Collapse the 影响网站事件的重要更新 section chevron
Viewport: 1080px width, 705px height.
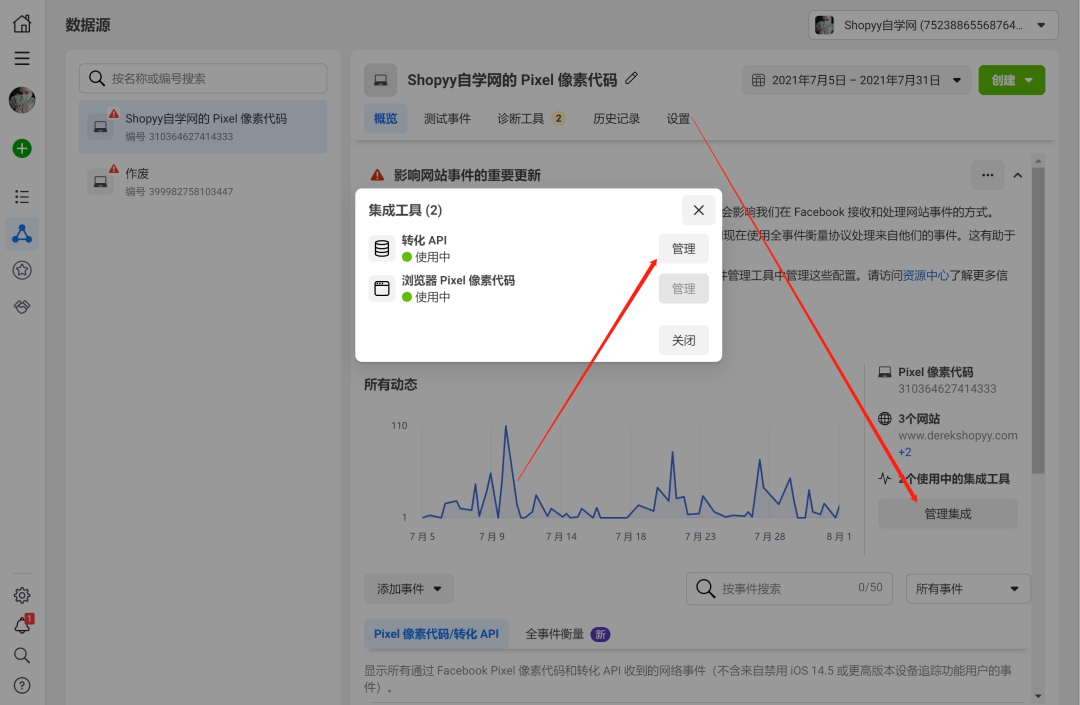point(1018,175)
